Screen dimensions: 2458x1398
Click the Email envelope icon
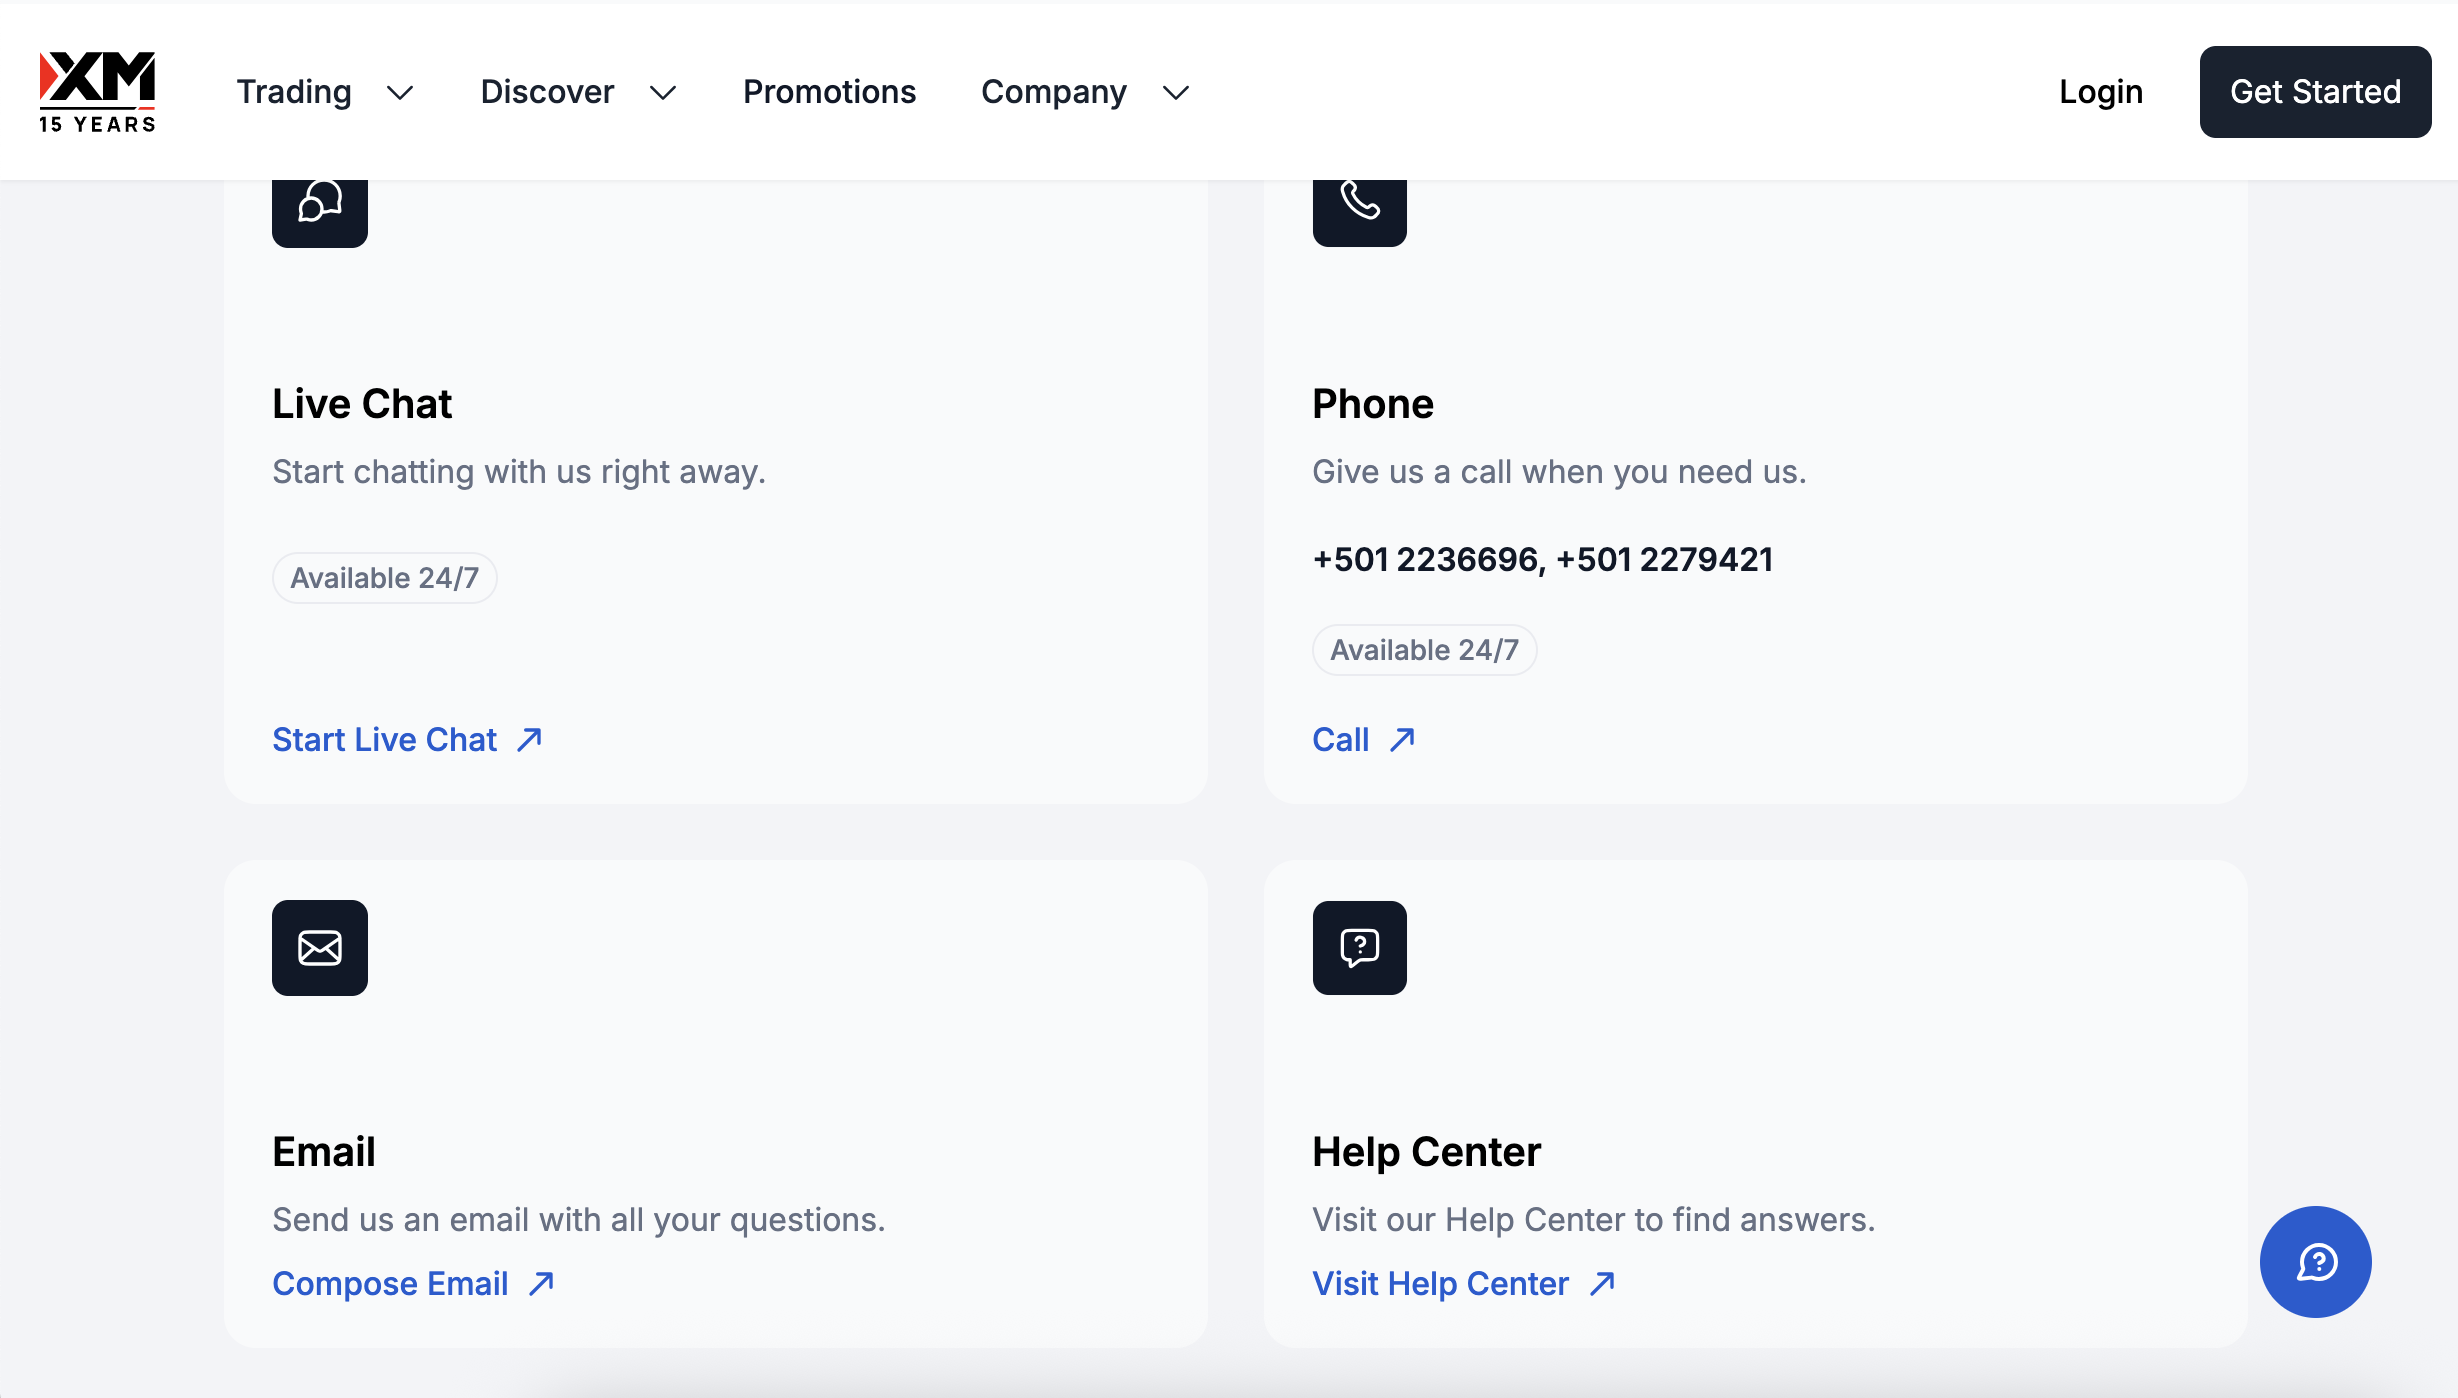click(320, 947)
